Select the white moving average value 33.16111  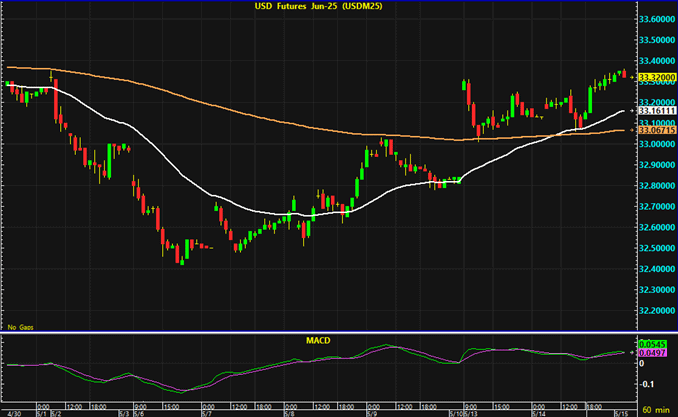[x=656, y=110]
